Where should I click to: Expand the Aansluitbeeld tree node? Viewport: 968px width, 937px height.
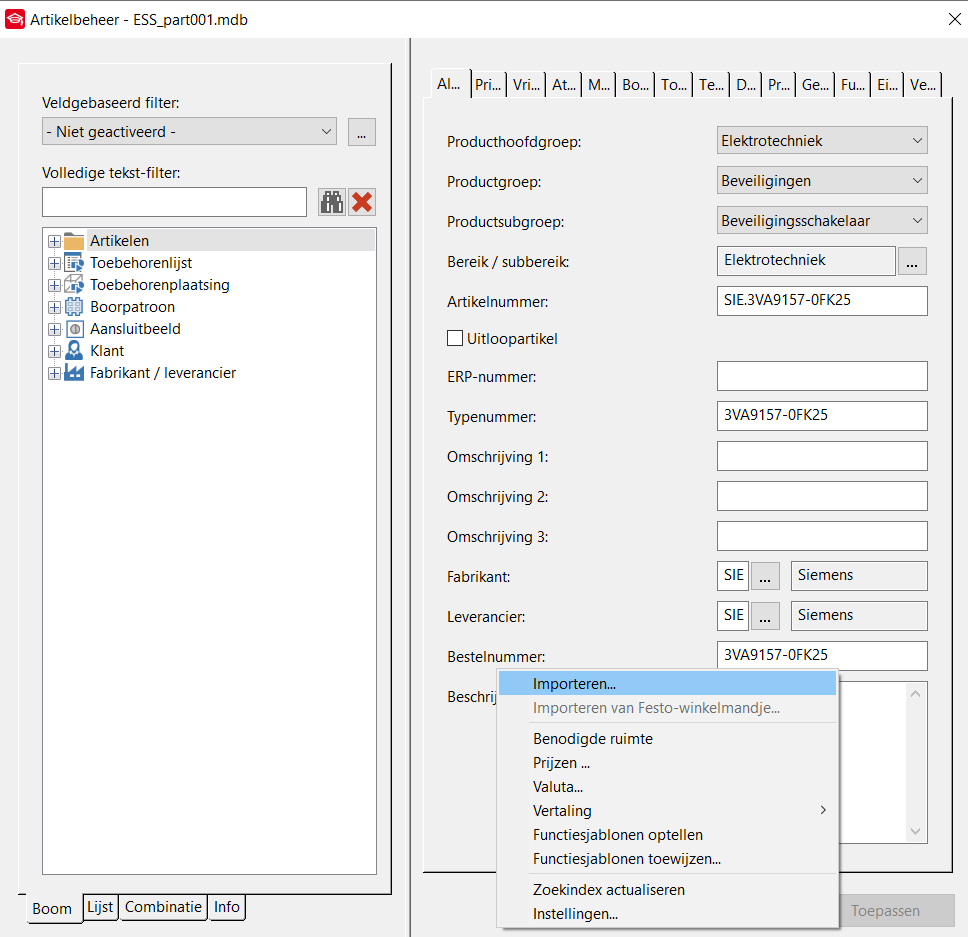pyautogui.click(x=54, y=330)
